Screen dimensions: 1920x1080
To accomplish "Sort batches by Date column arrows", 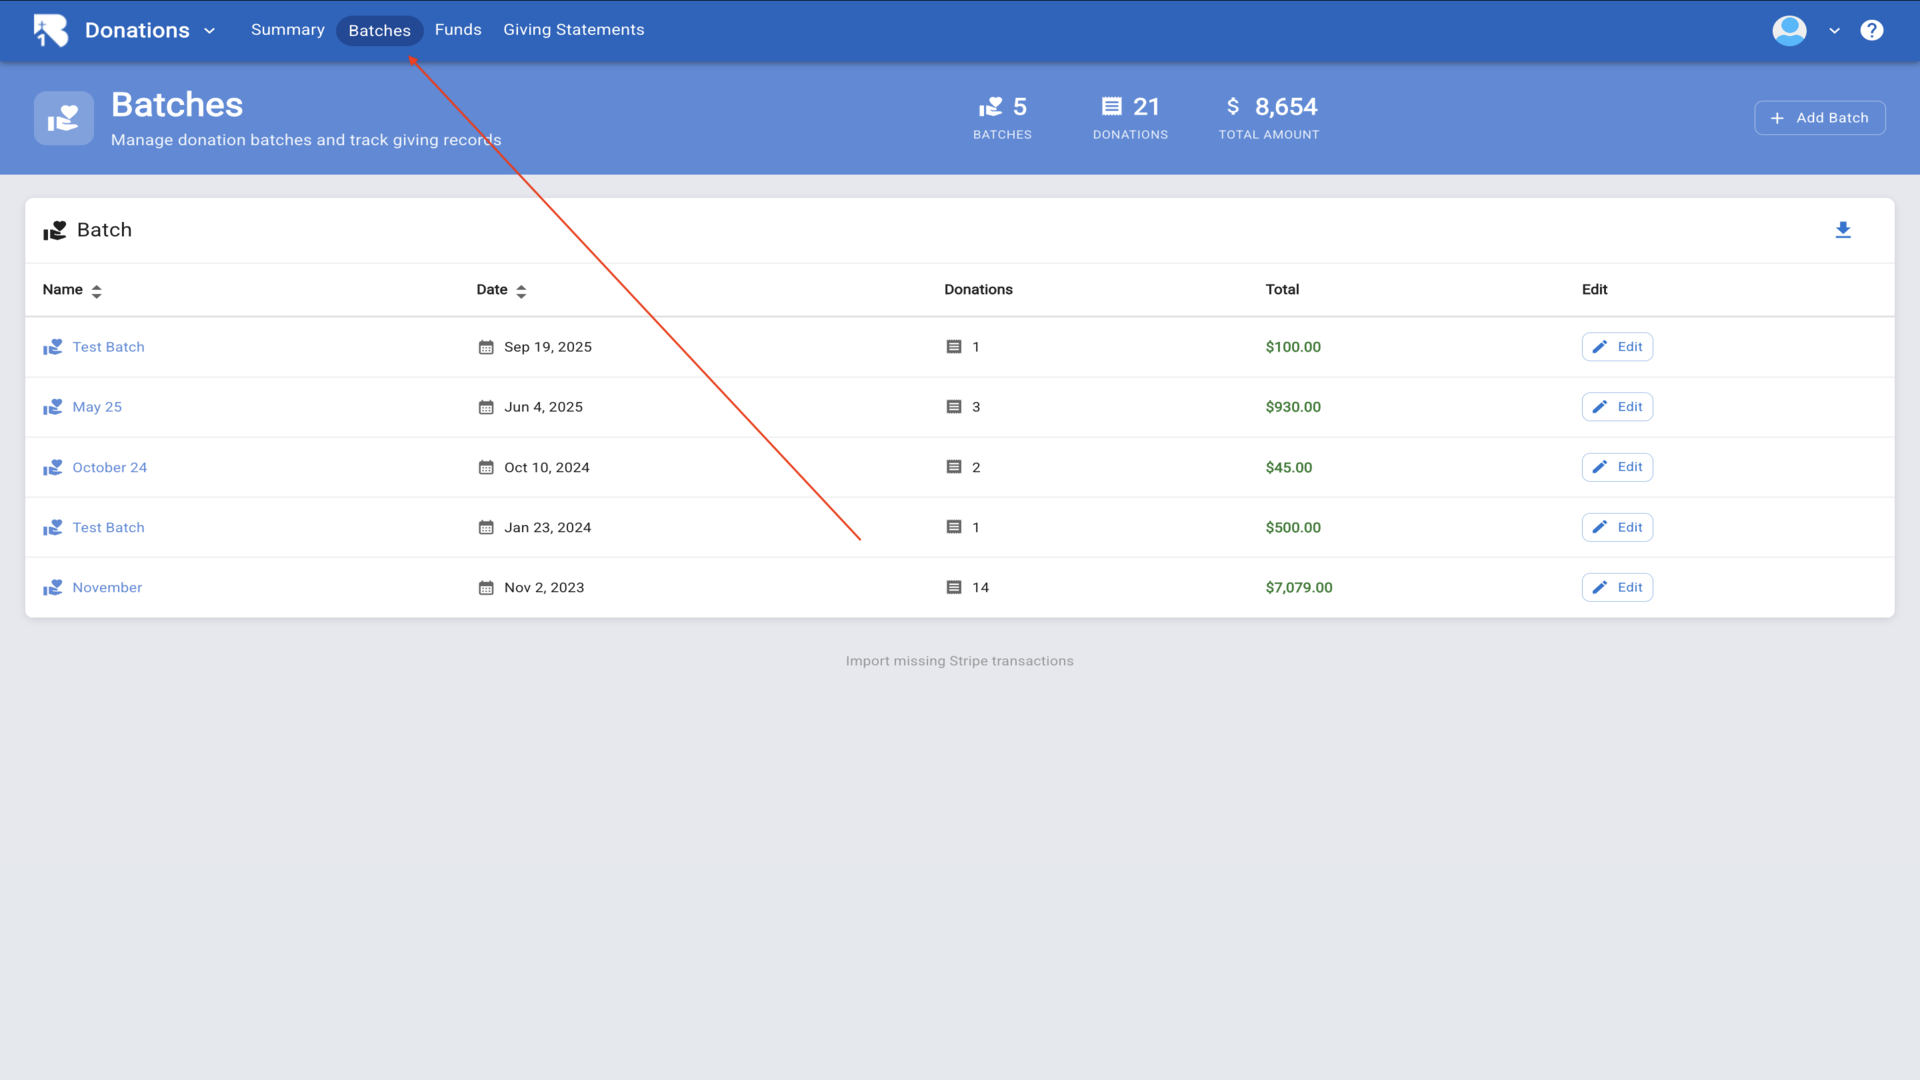I will (x=521, y=291).
